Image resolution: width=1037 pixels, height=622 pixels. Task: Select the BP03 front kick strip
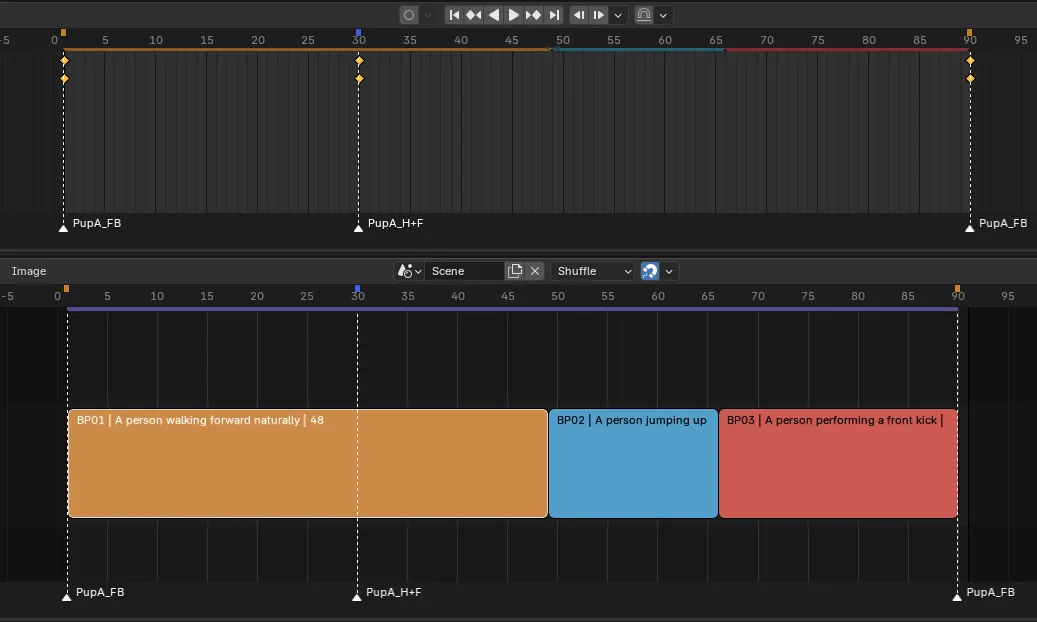(x=838, y=463)
